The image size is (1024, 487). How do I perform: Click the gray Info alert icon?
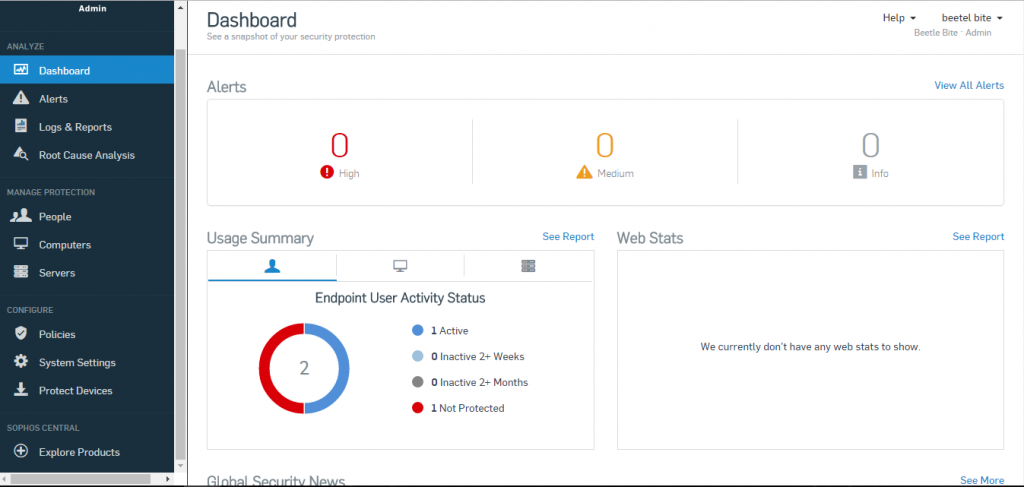click(x=859, y=172)
